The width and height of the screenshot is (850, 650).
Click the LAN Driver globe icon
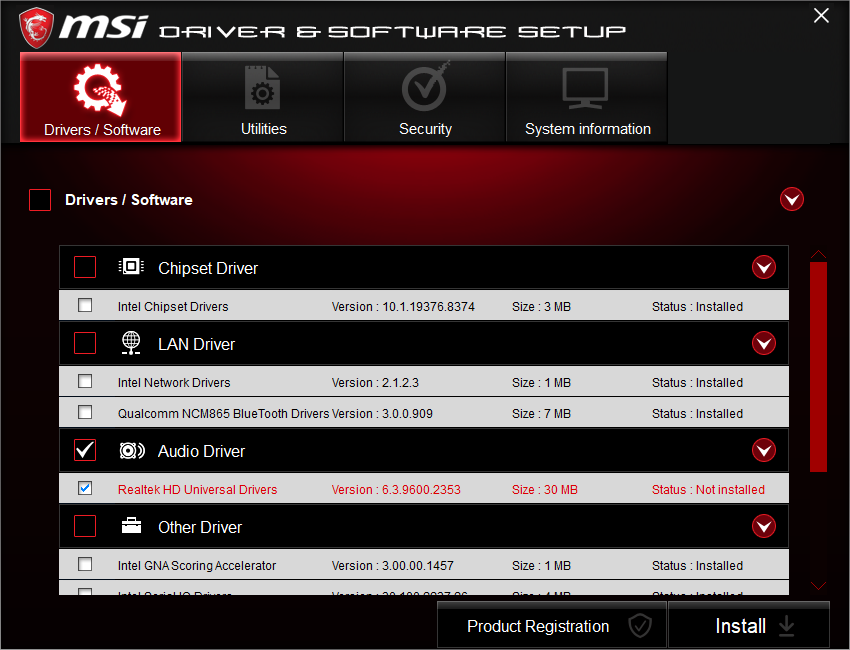click(131, 343)
